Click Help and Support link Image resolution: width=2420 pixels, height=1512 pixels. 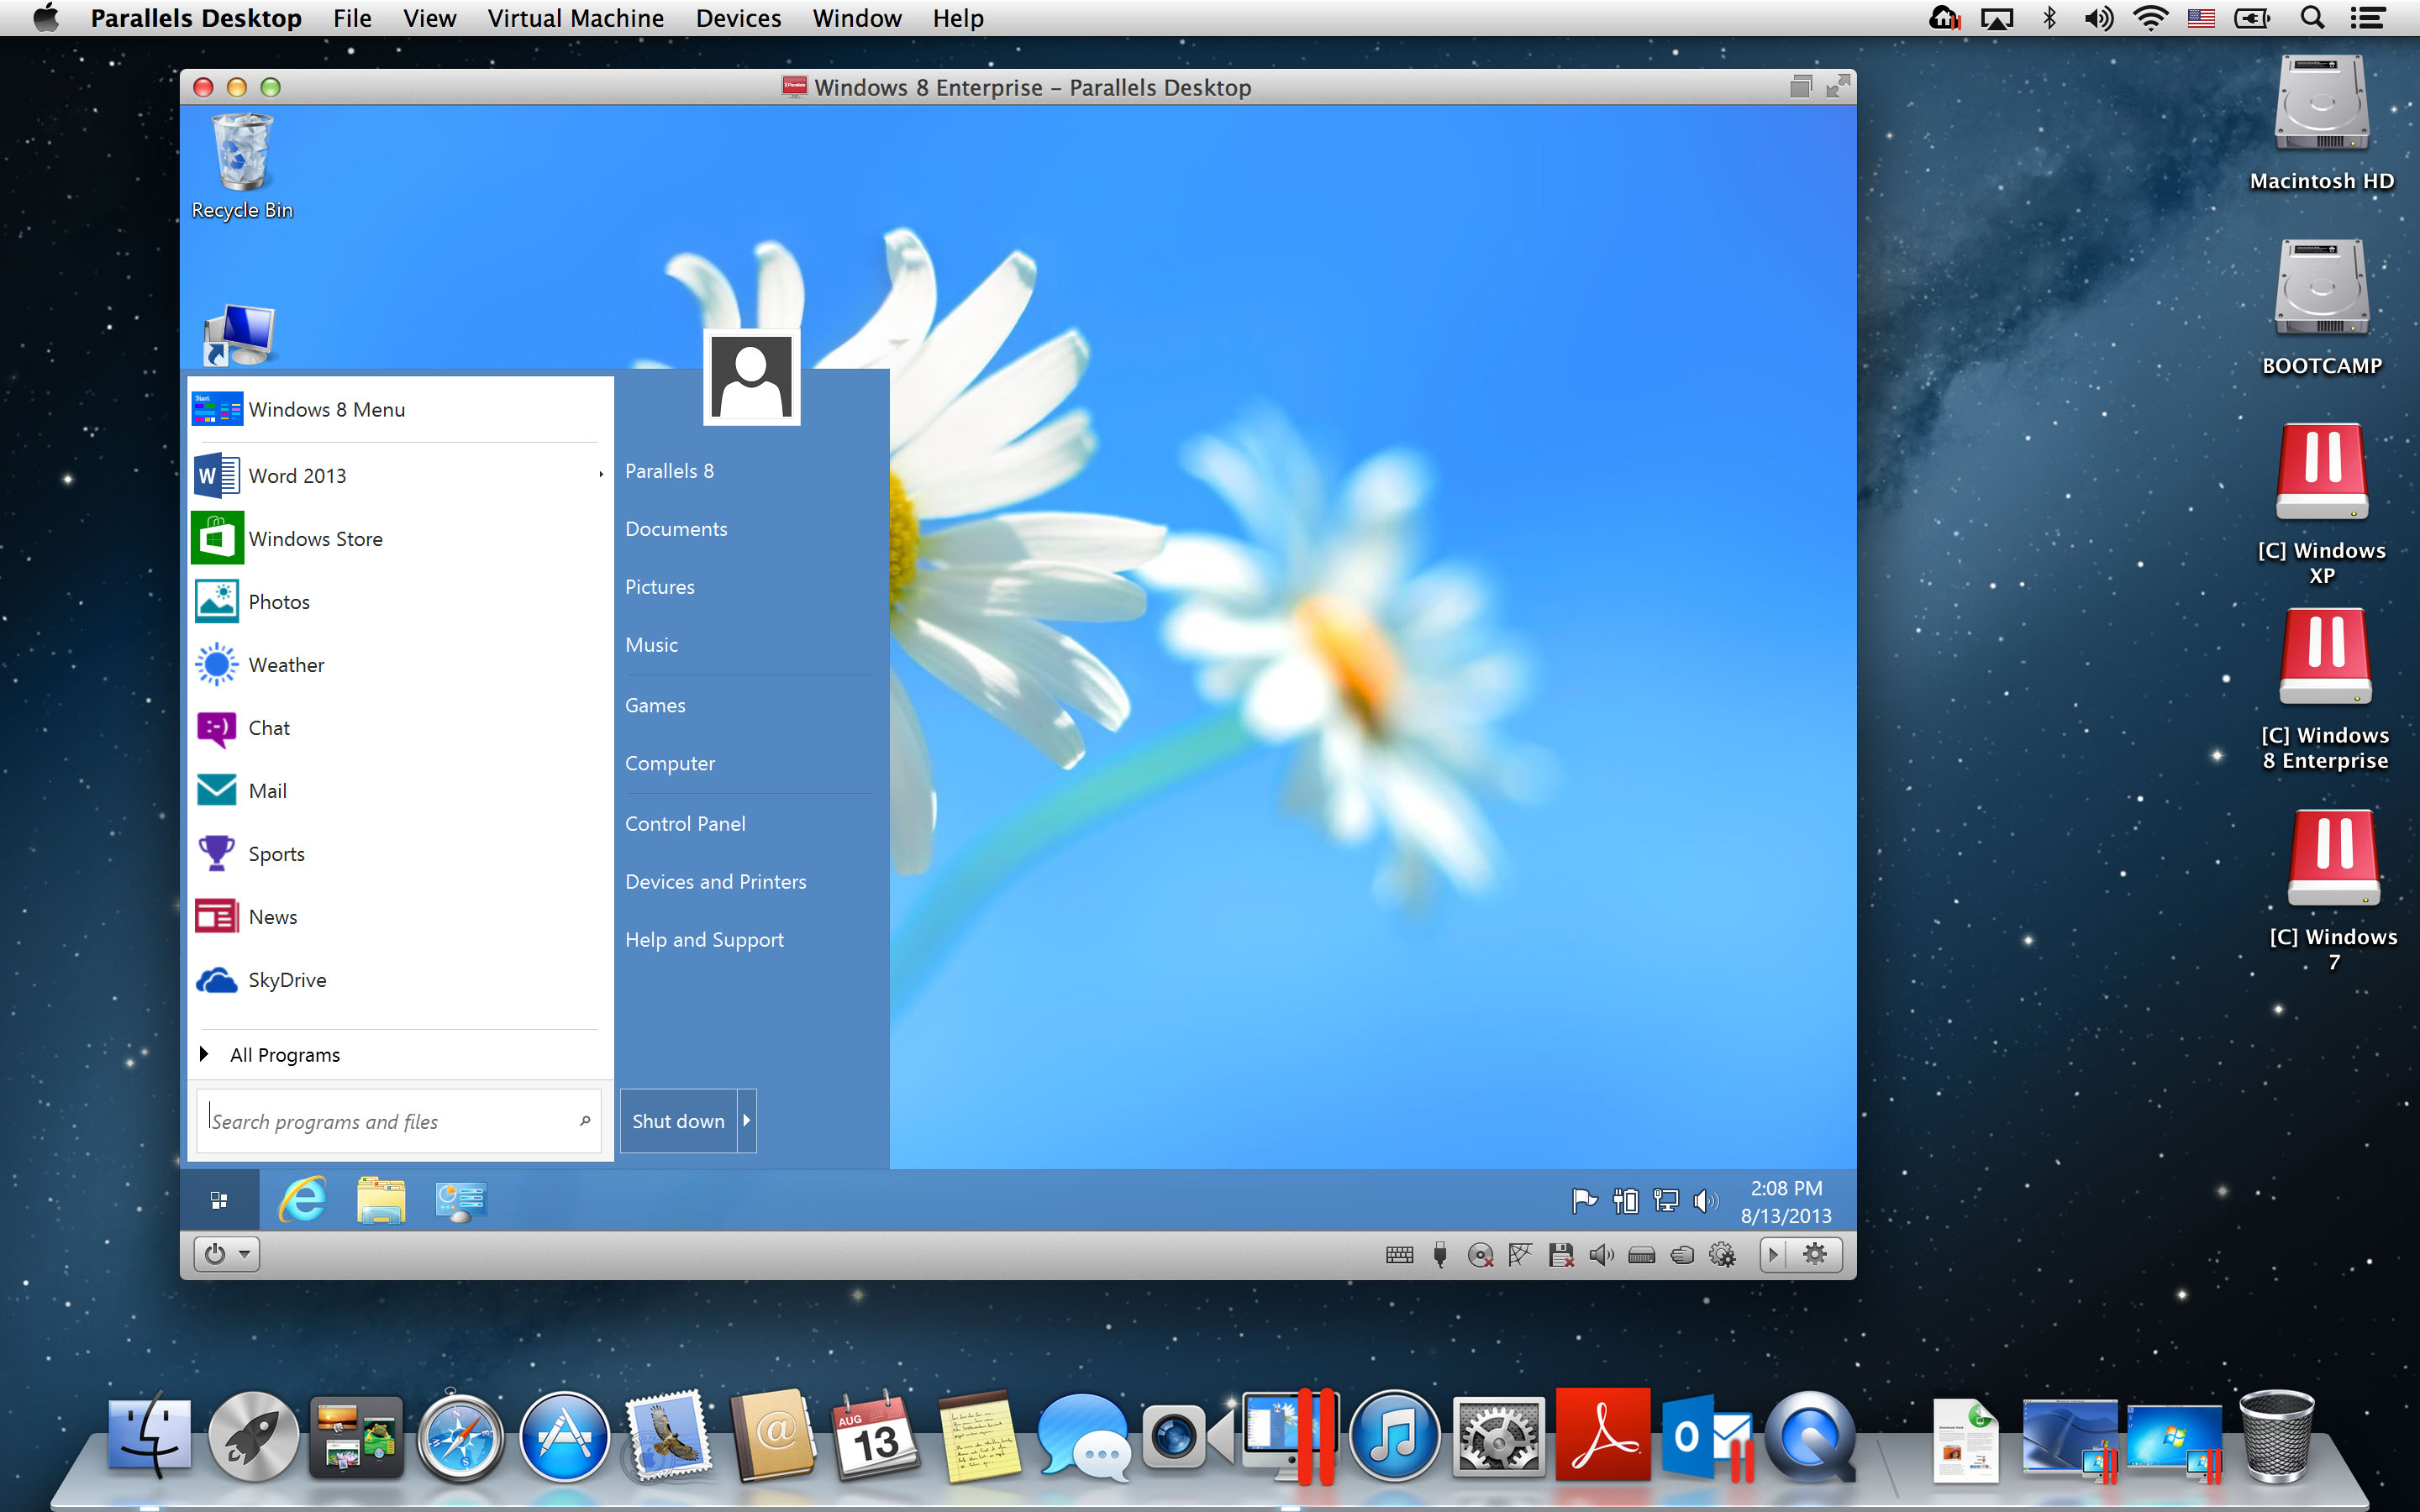(706, 939)
